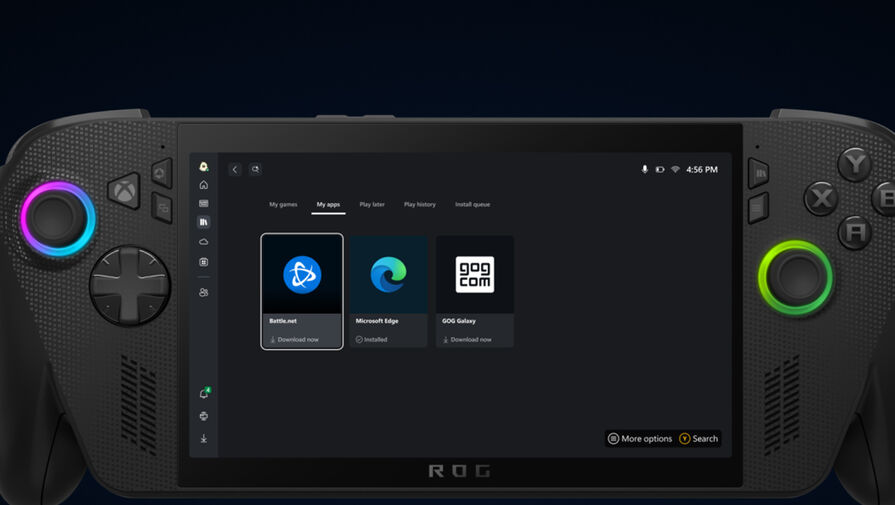Click the battery status icon
The height and width of the screenshot is (505, 895).
point(660,169)
